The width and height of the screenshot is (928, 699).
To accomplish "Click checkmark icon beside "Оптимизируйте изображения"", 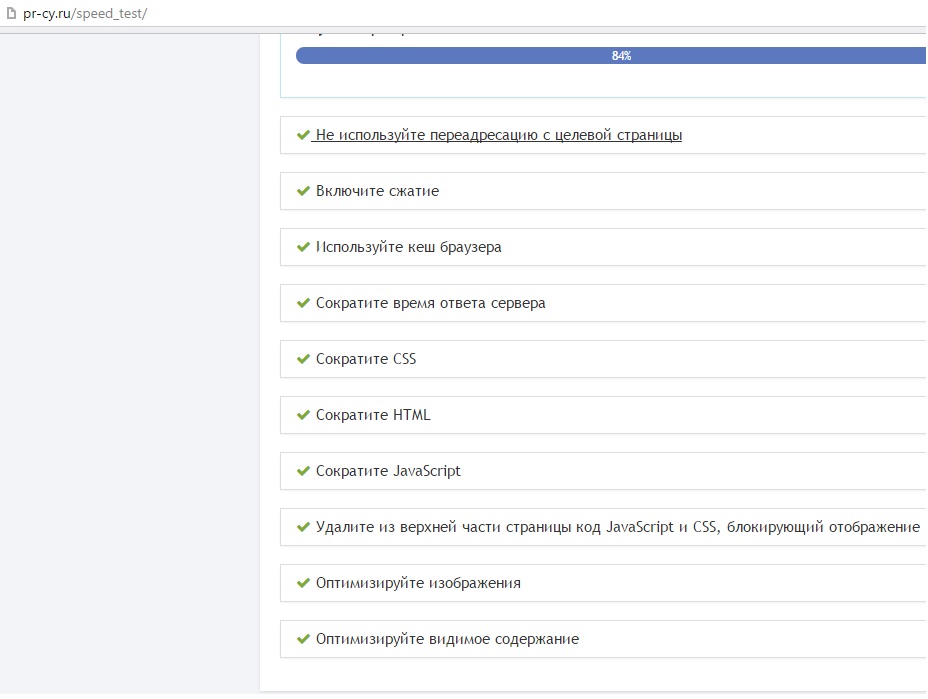I will coord(303,583).
